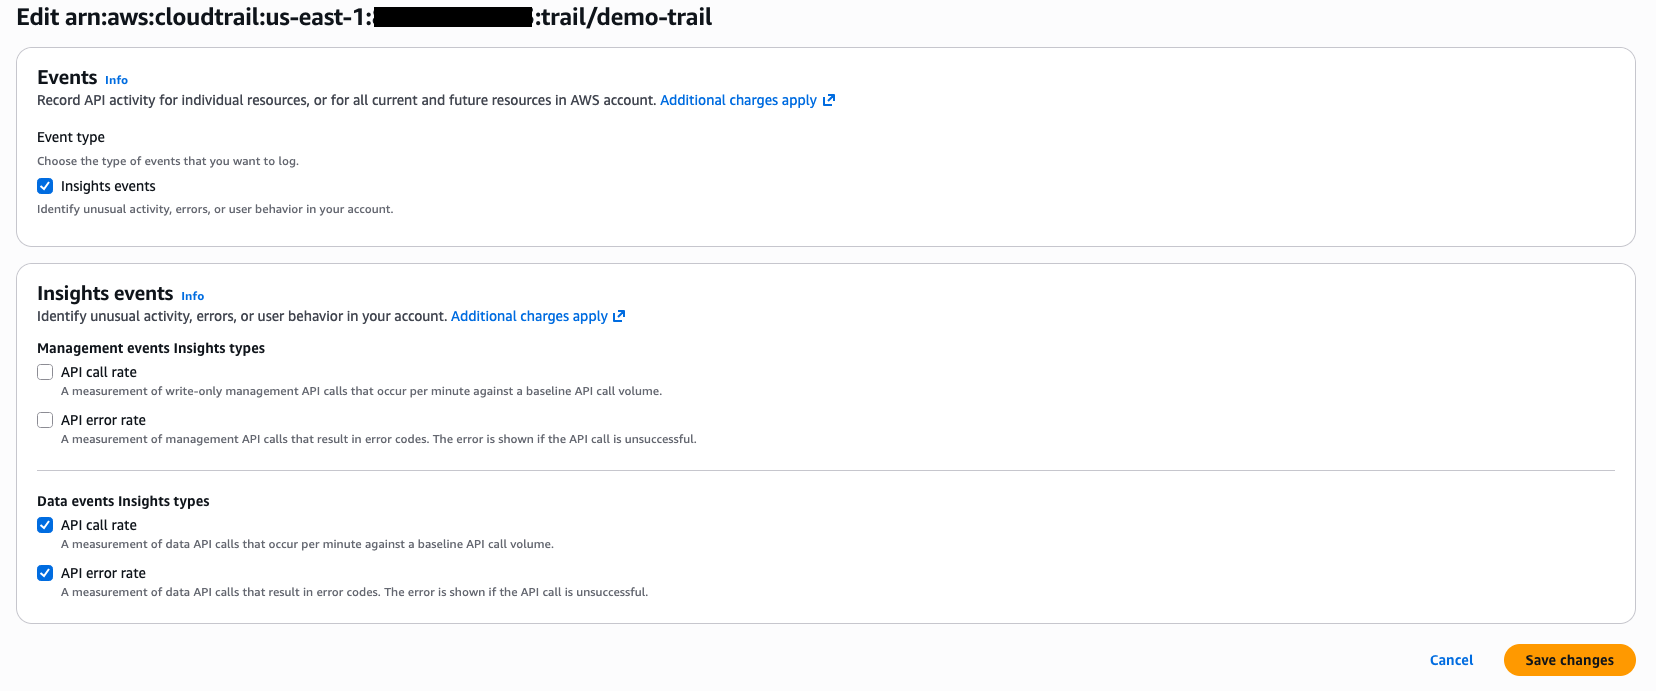Click the Info icon beside the Insights events heading
Image resolution: width=1656 pixels, height=691 pixels.
coord(192,295)
